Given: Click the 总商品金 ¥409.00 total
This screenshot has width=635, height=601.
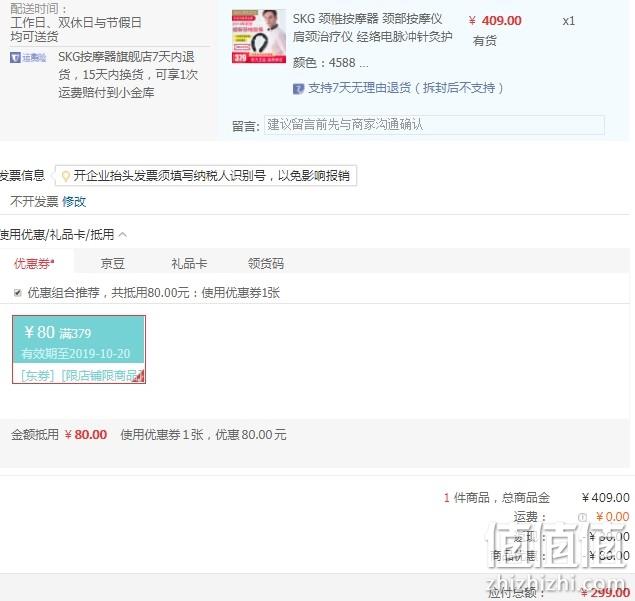Looking at the screenshot, I should point(605,497).
